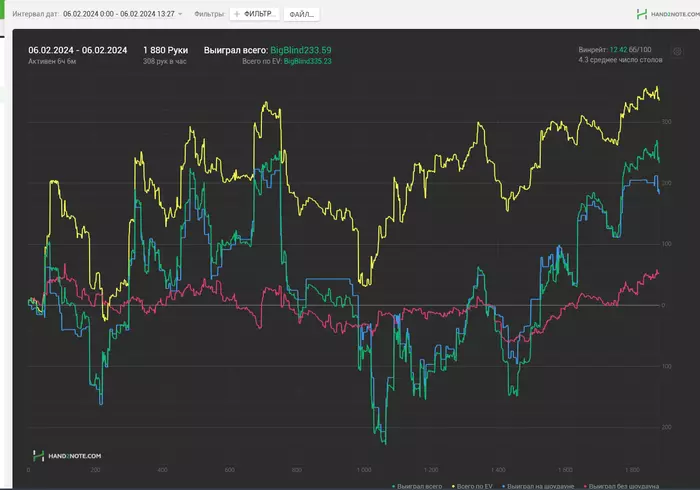700x490 pixels.
Task: Click the 'BigBlind233.59' total winnings value
Action: point(301,50)
